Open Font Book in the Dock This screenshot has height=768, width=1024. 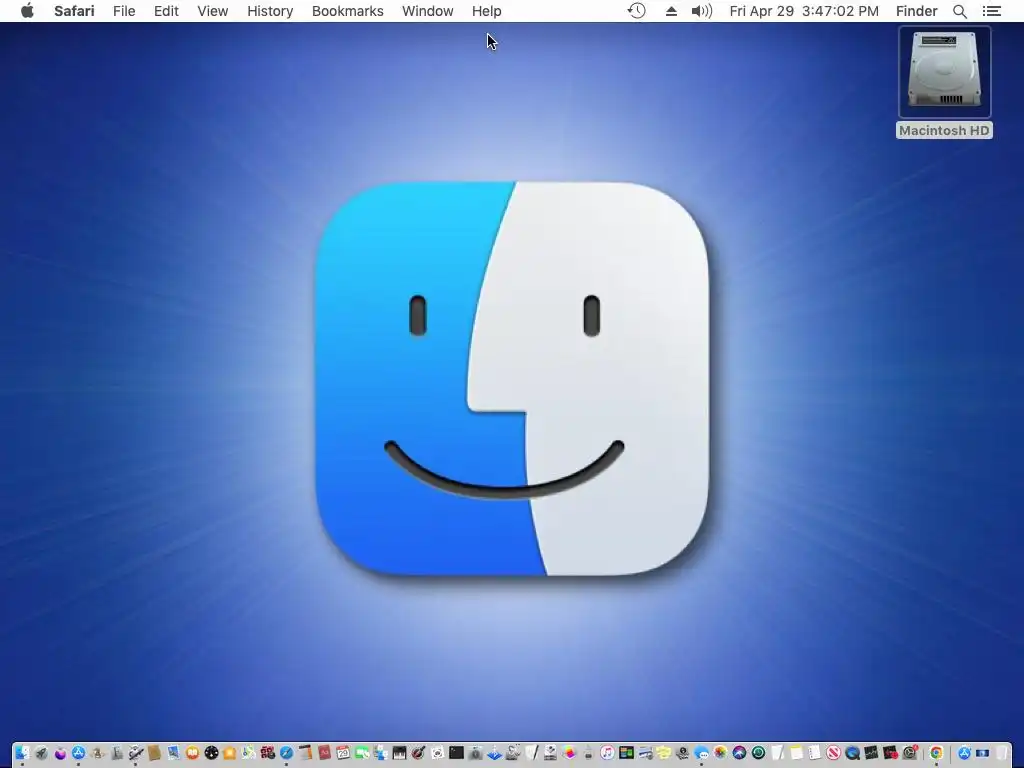click(117, 753)
